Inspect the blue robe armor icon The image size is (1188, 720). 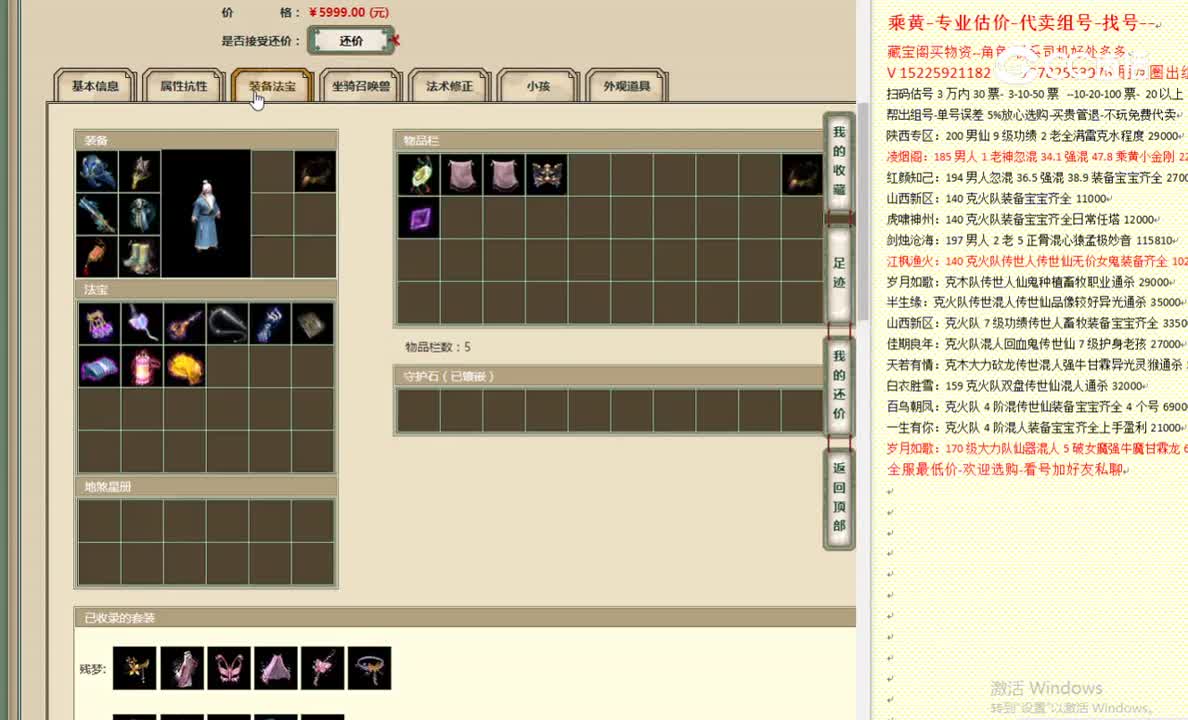[139, 214]
